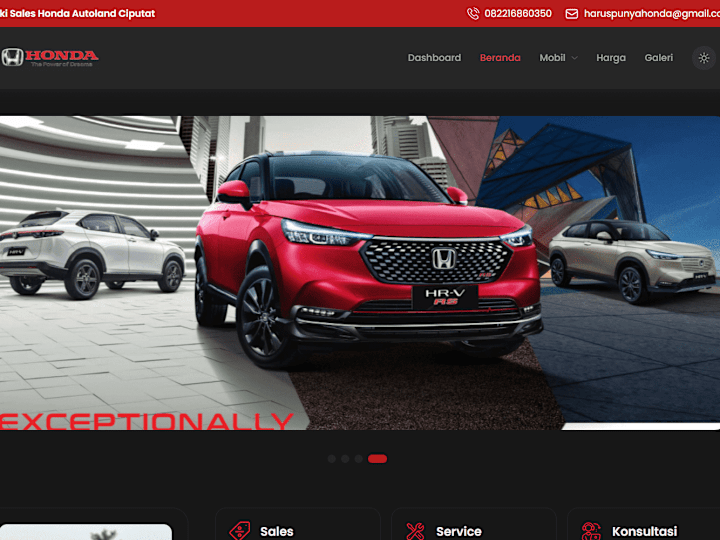Call phone number 082216860350
720x540 pixels.
(518, 13)
